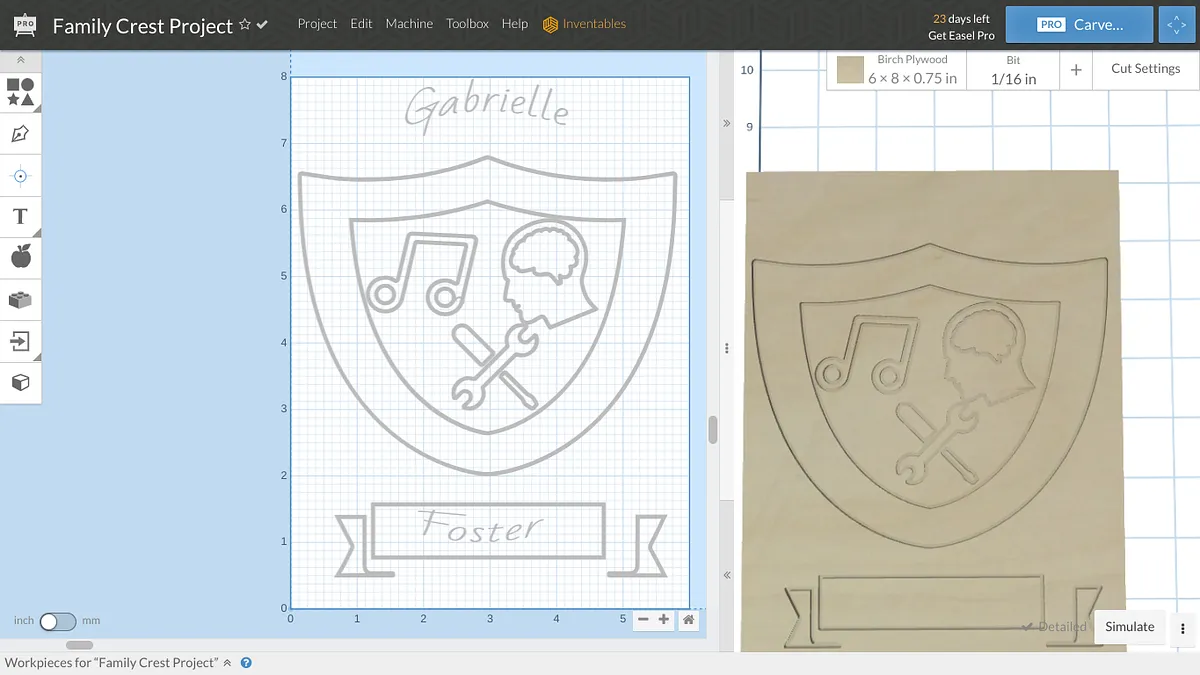Viewport: 1200px width, 675px height.
Task: Collapse the left tool sidebar
Action: pyautogui.click(x=20, y=60)
